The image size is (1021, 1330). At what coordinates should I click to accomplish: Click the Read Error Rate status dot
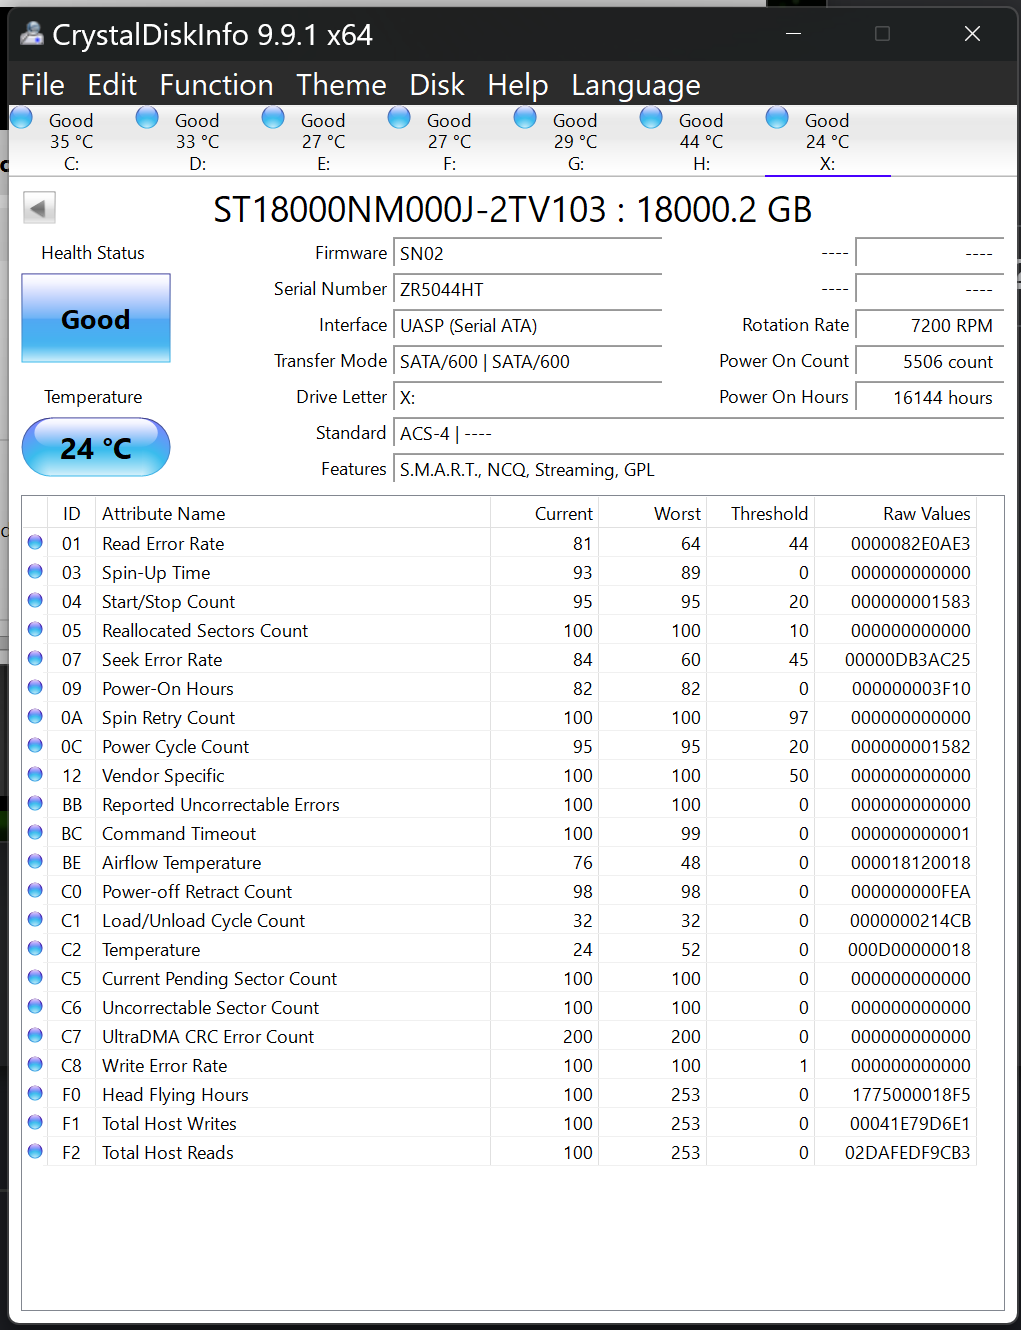coord(35,542)
